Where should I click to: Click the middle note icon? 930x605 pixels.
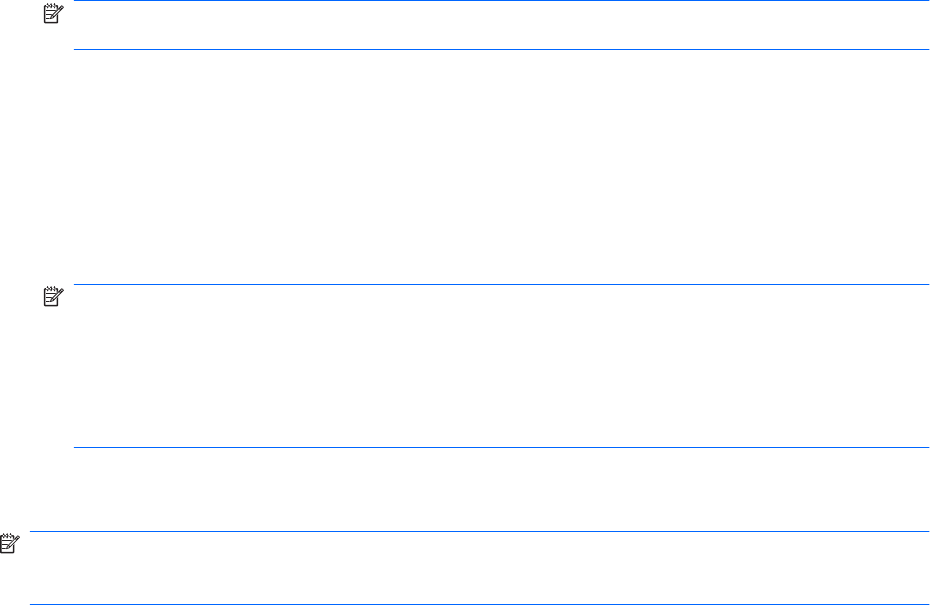click(50, 297)
